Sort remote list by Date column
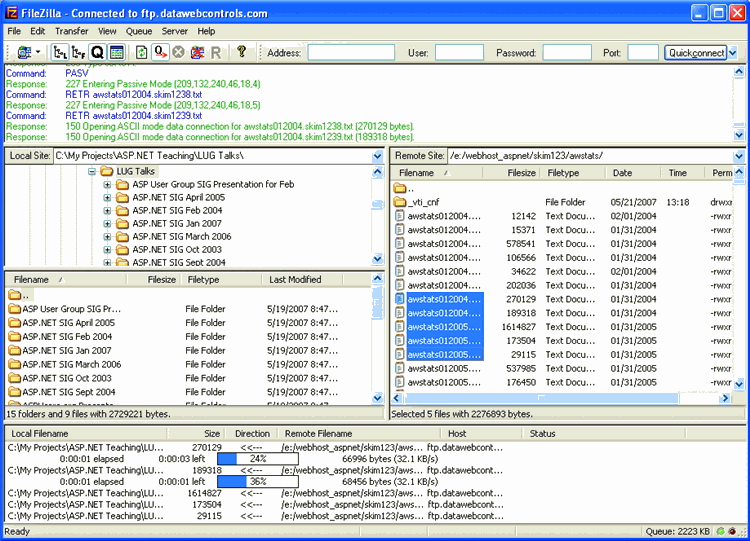Screen dimensions: 750x541 (x=633, y=173)
